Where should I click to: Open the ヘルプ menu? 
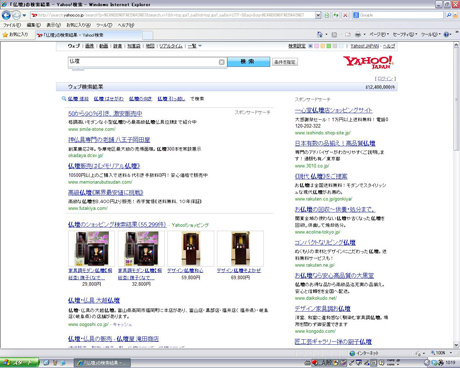click(x=126, y=25)
